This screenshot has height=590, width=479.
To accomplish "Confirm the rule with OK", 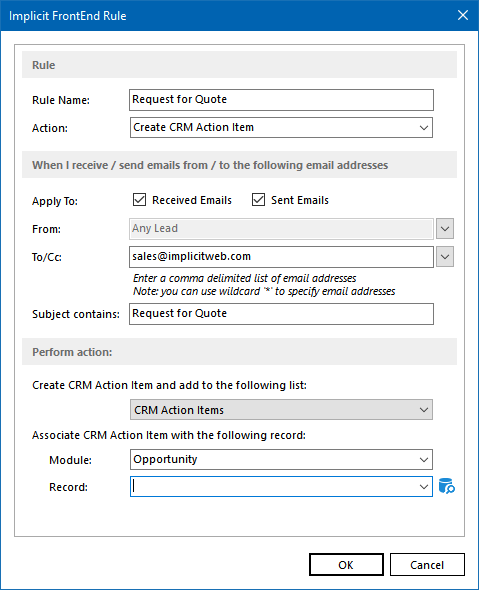I will (346, 564).
